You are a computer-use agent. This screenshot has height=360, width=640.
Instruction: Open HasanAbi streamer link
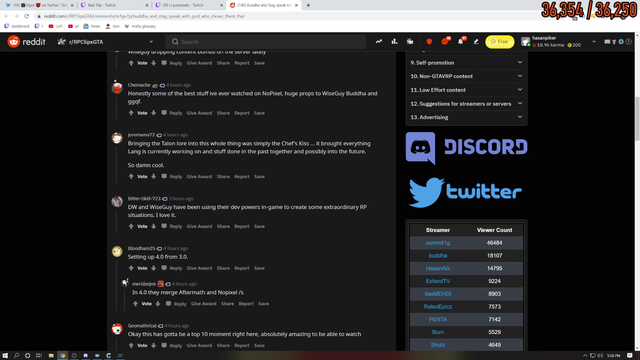438,268
